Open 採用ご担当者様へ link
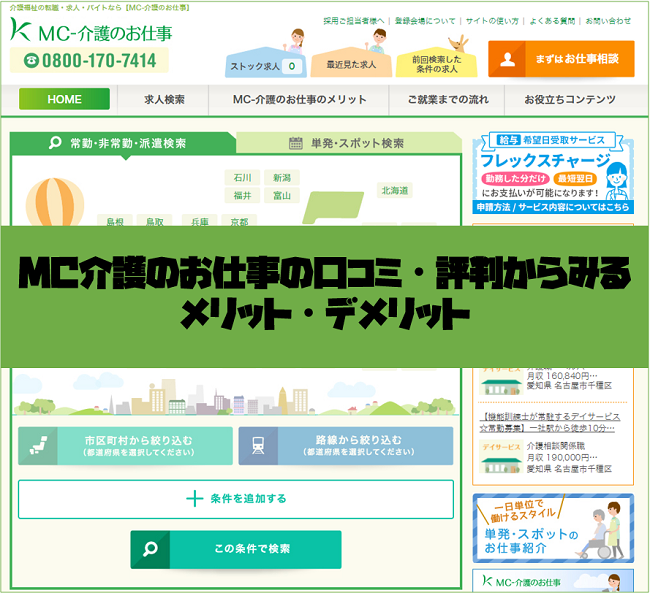Image resolution: width=650 pixels, height=593 pixels. pos(354,21)
